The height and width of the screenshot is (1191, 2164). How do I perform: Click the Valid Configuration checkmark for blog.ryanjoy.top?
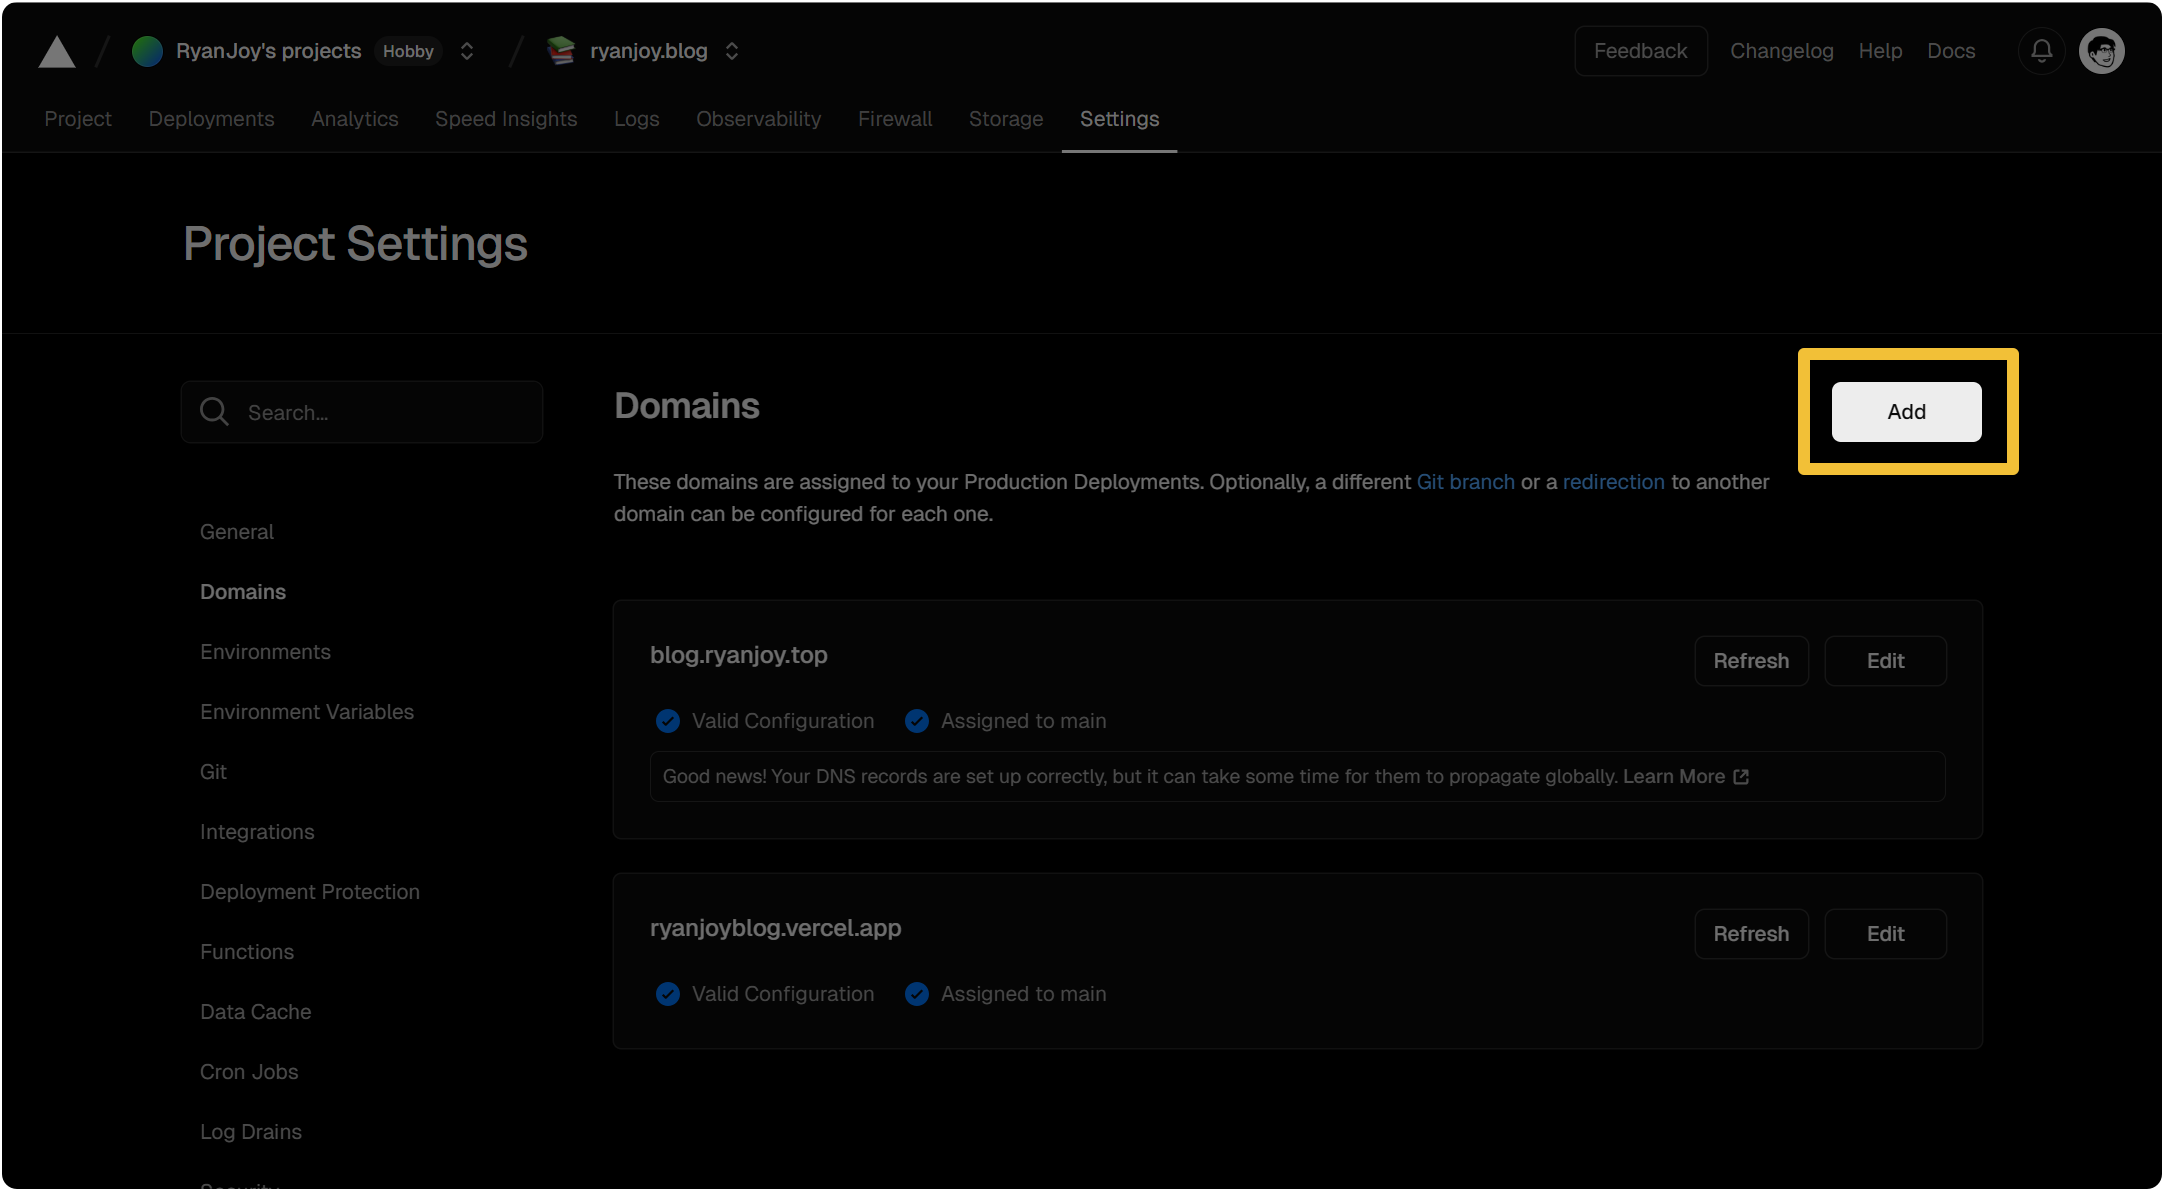pyautogui.click(x=667, y=721)
